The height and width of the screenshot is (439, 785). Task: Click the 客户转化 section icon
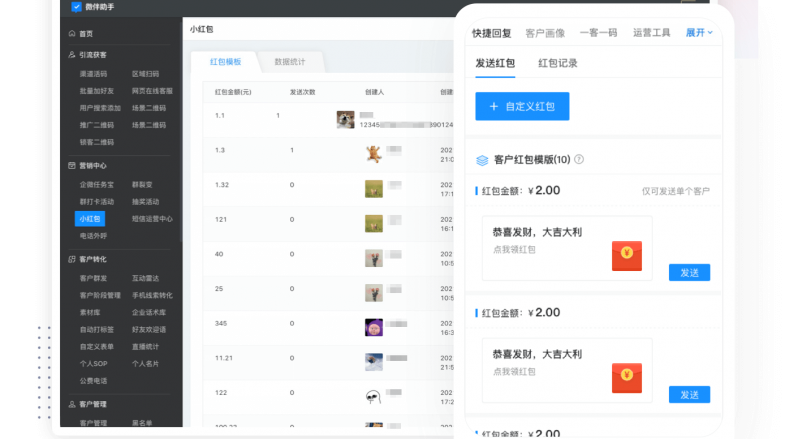pos(71,259)
